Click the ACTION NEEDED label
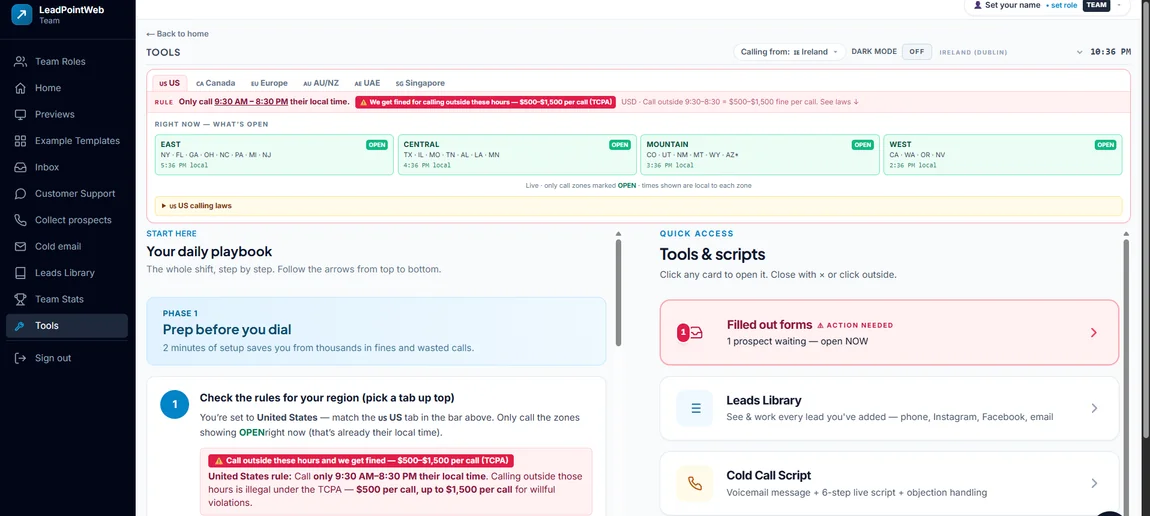The width and height of the screenshot is (1150, 516). click(855, 325)
